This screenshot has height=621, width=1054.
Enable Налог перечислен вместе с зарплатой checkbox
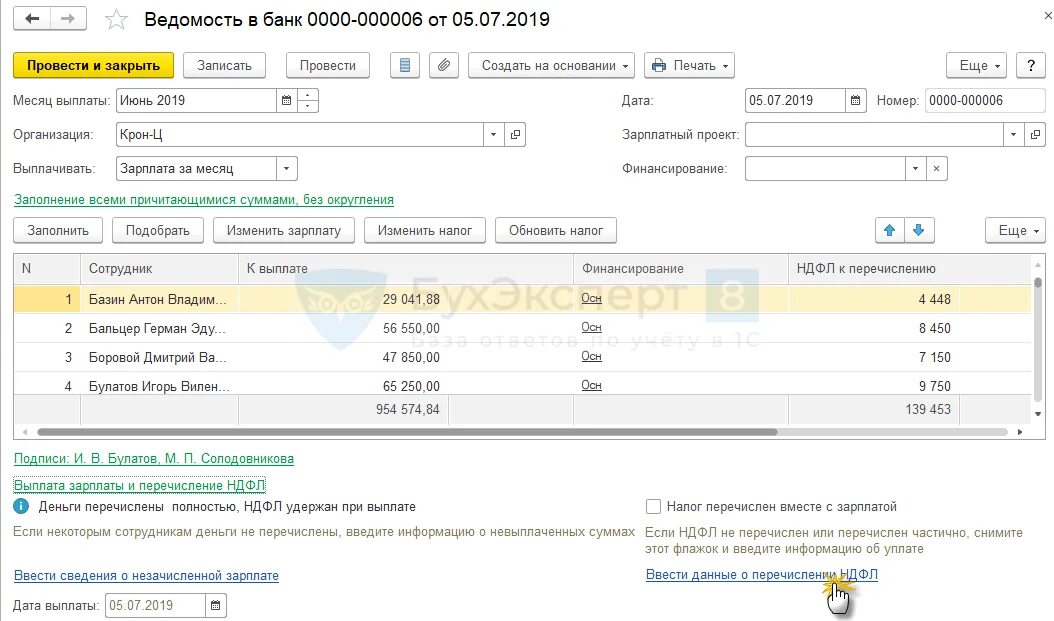click(x=653, y=507)
